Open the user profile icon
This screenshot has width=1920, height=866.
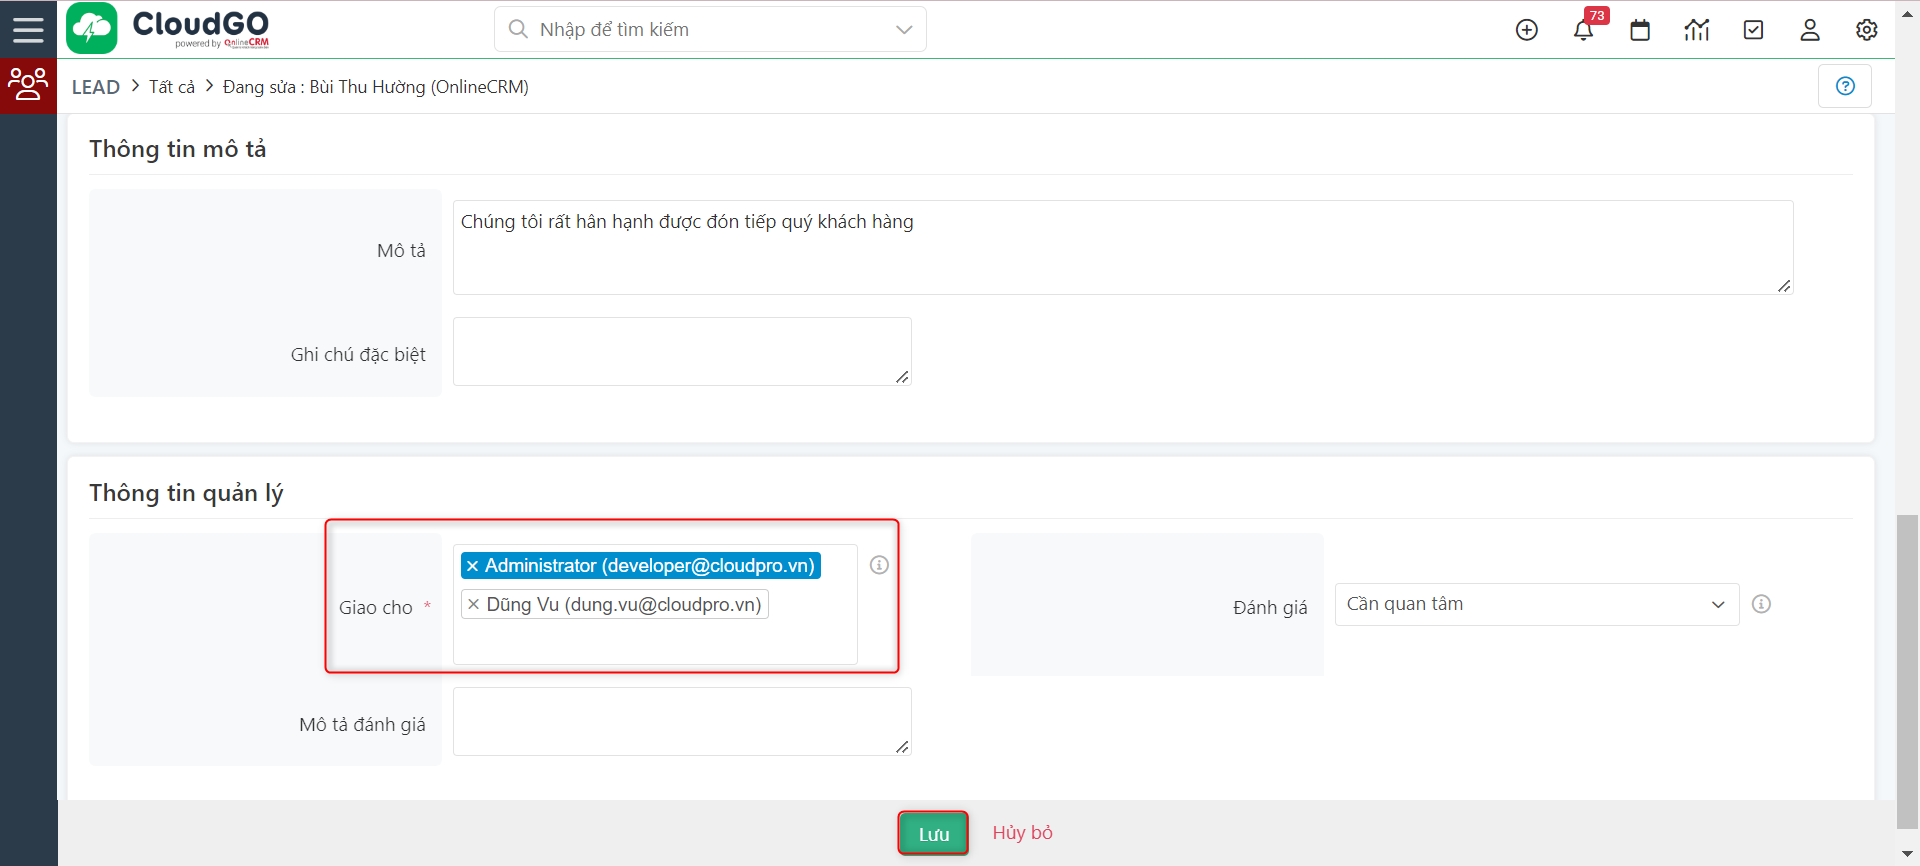[1810, 30]
